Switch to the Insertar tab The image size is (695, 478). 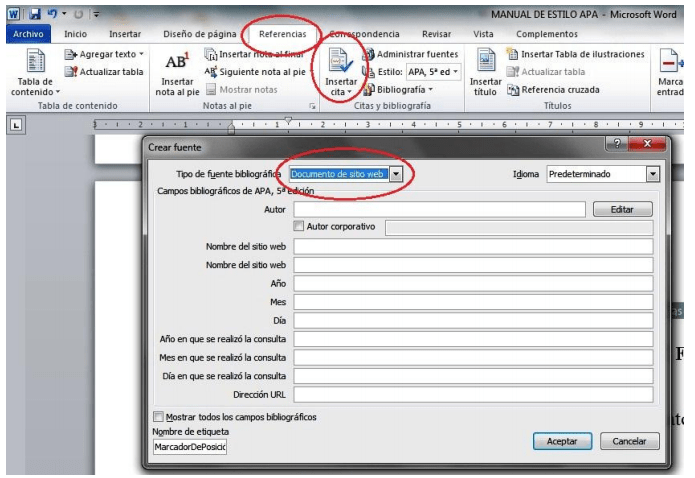[125, 34]
